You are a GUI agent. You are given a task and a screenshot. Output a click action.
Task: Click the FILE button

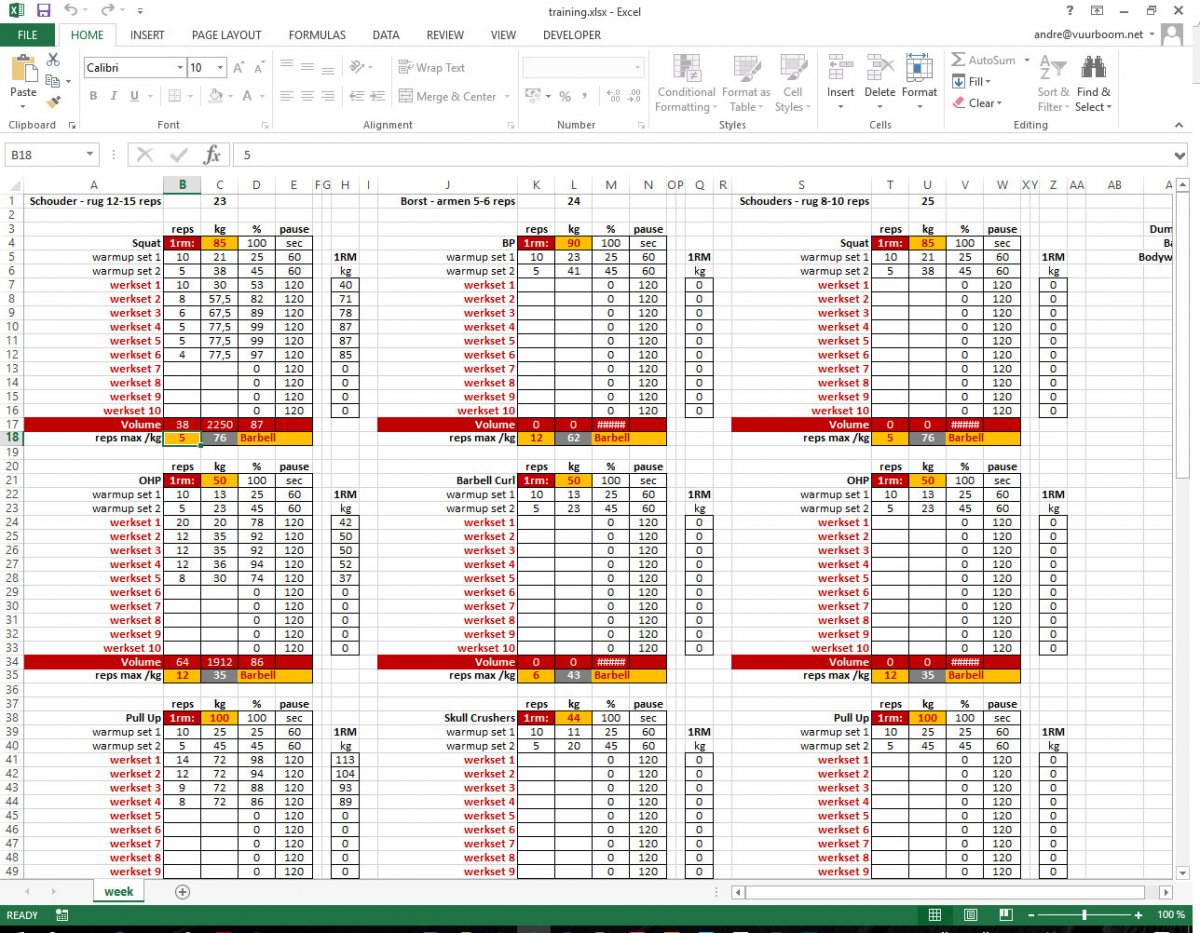point(27,35)
